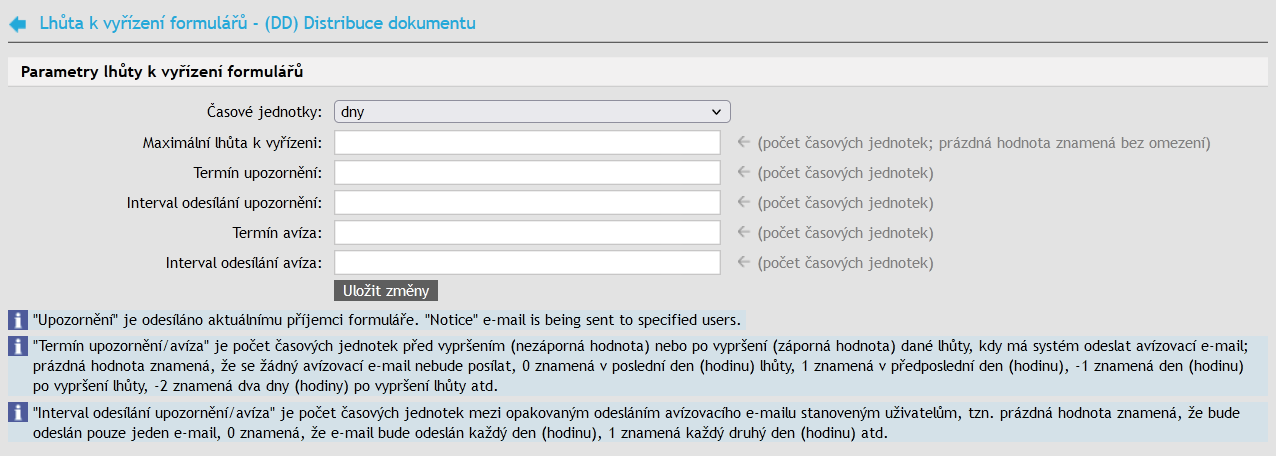
Task: Click the Parametry lhůty section header
Action: point(162,72)
